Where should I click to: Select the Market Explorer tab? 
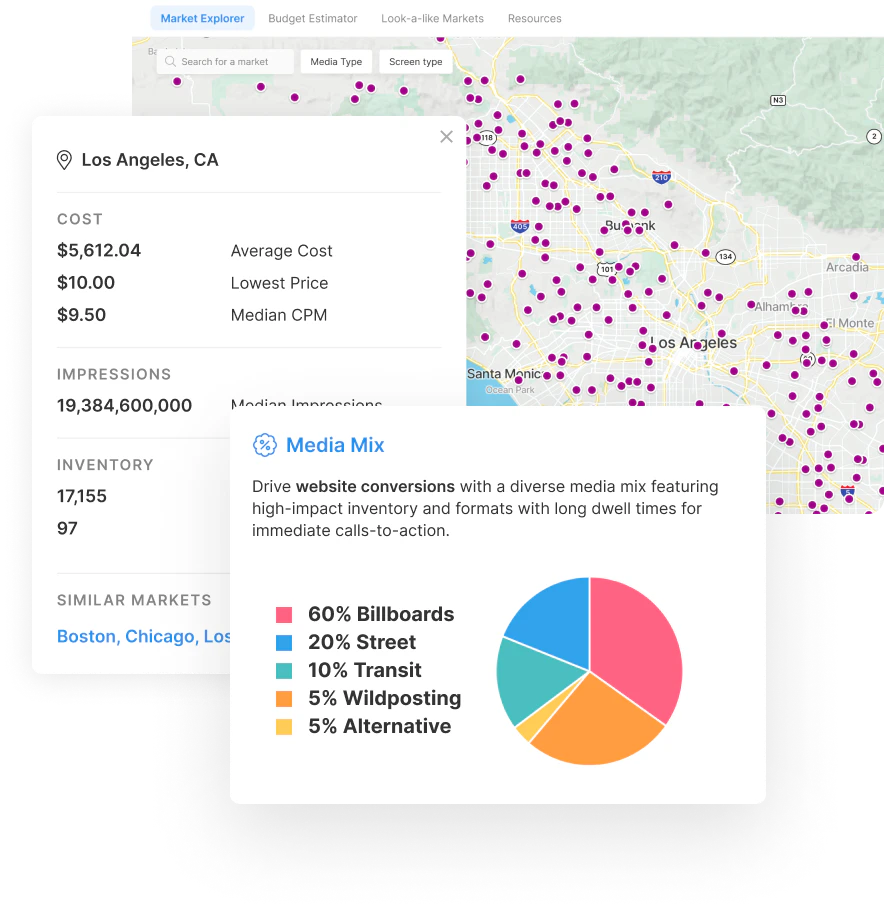coord(203,18)
